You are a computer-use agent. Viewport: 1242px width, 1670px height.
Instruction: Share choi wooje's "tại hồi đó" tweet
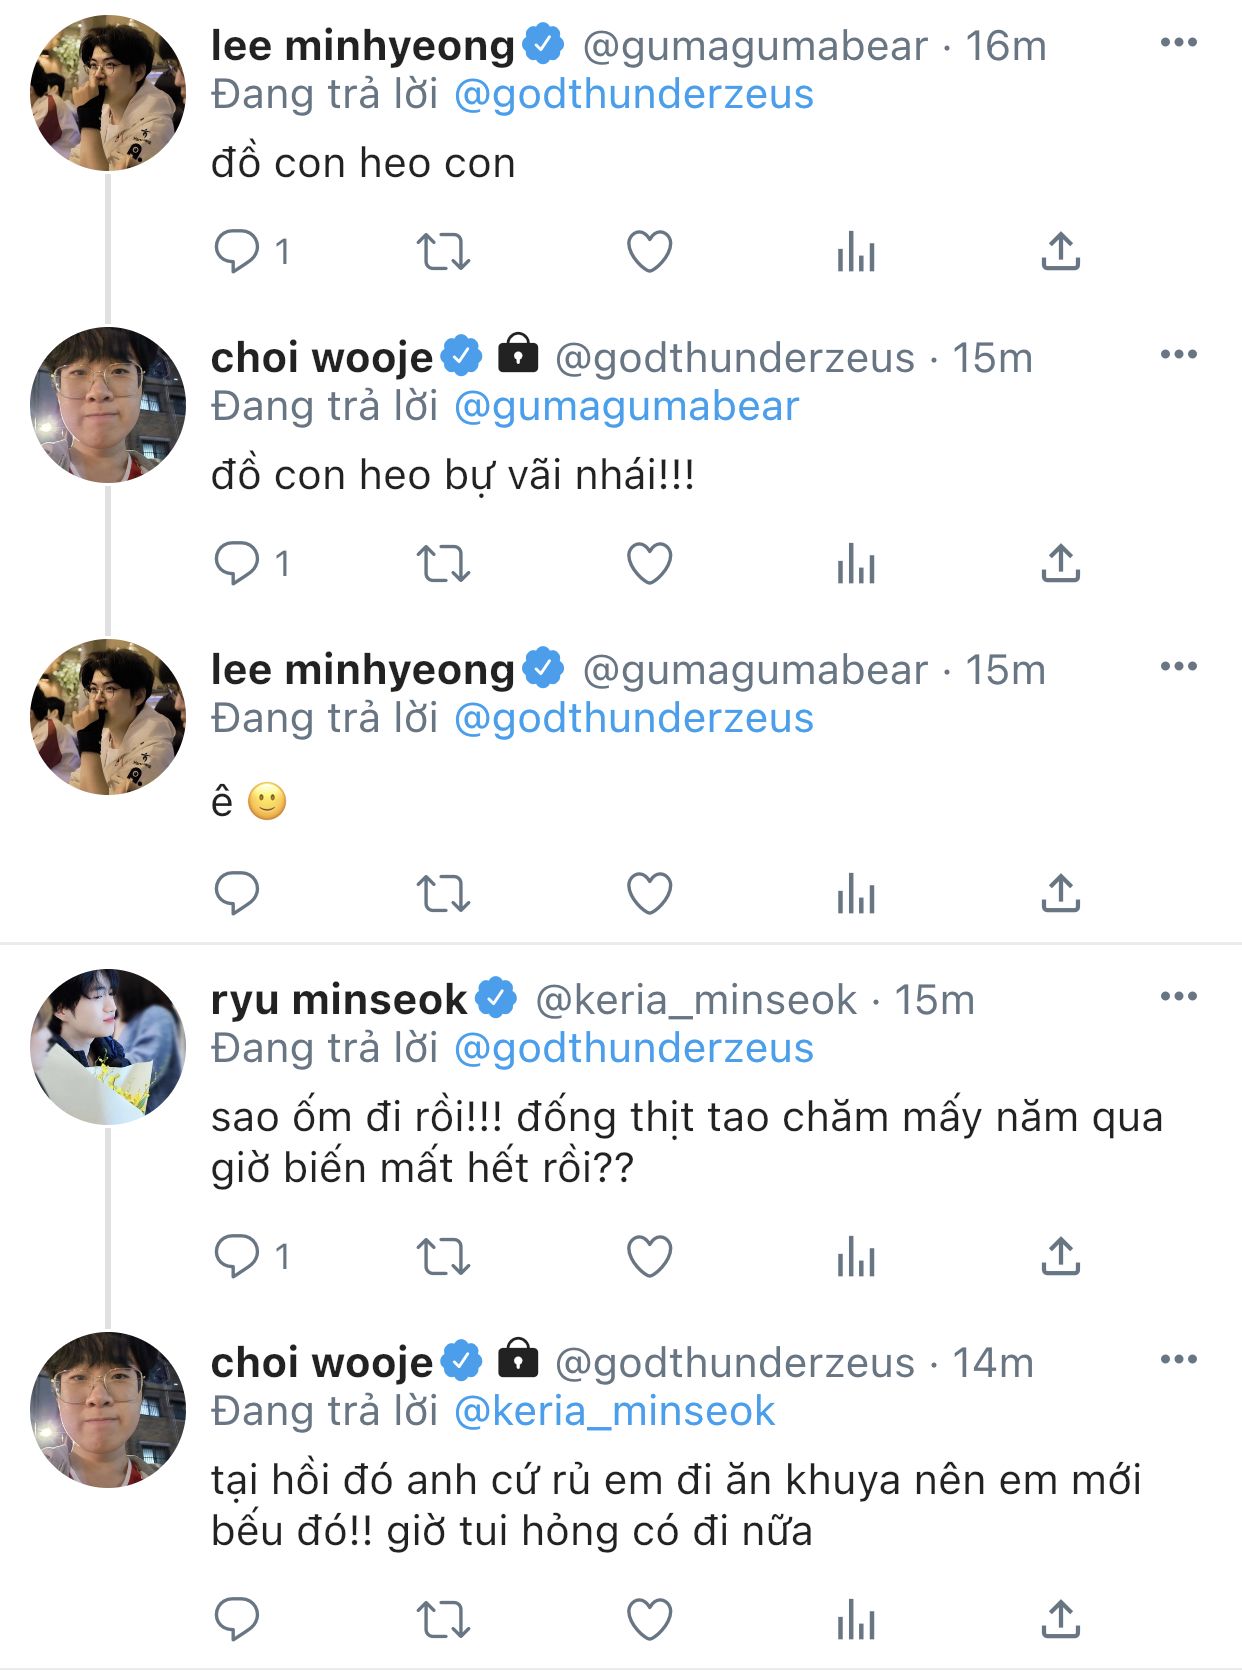click(1060, 1620)
